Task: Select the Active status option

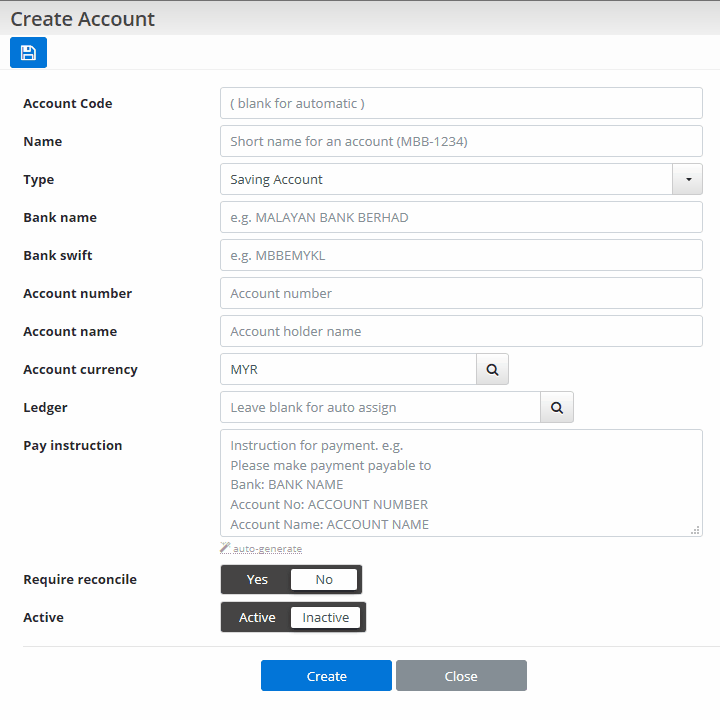Action: click(x=257, y=618)
